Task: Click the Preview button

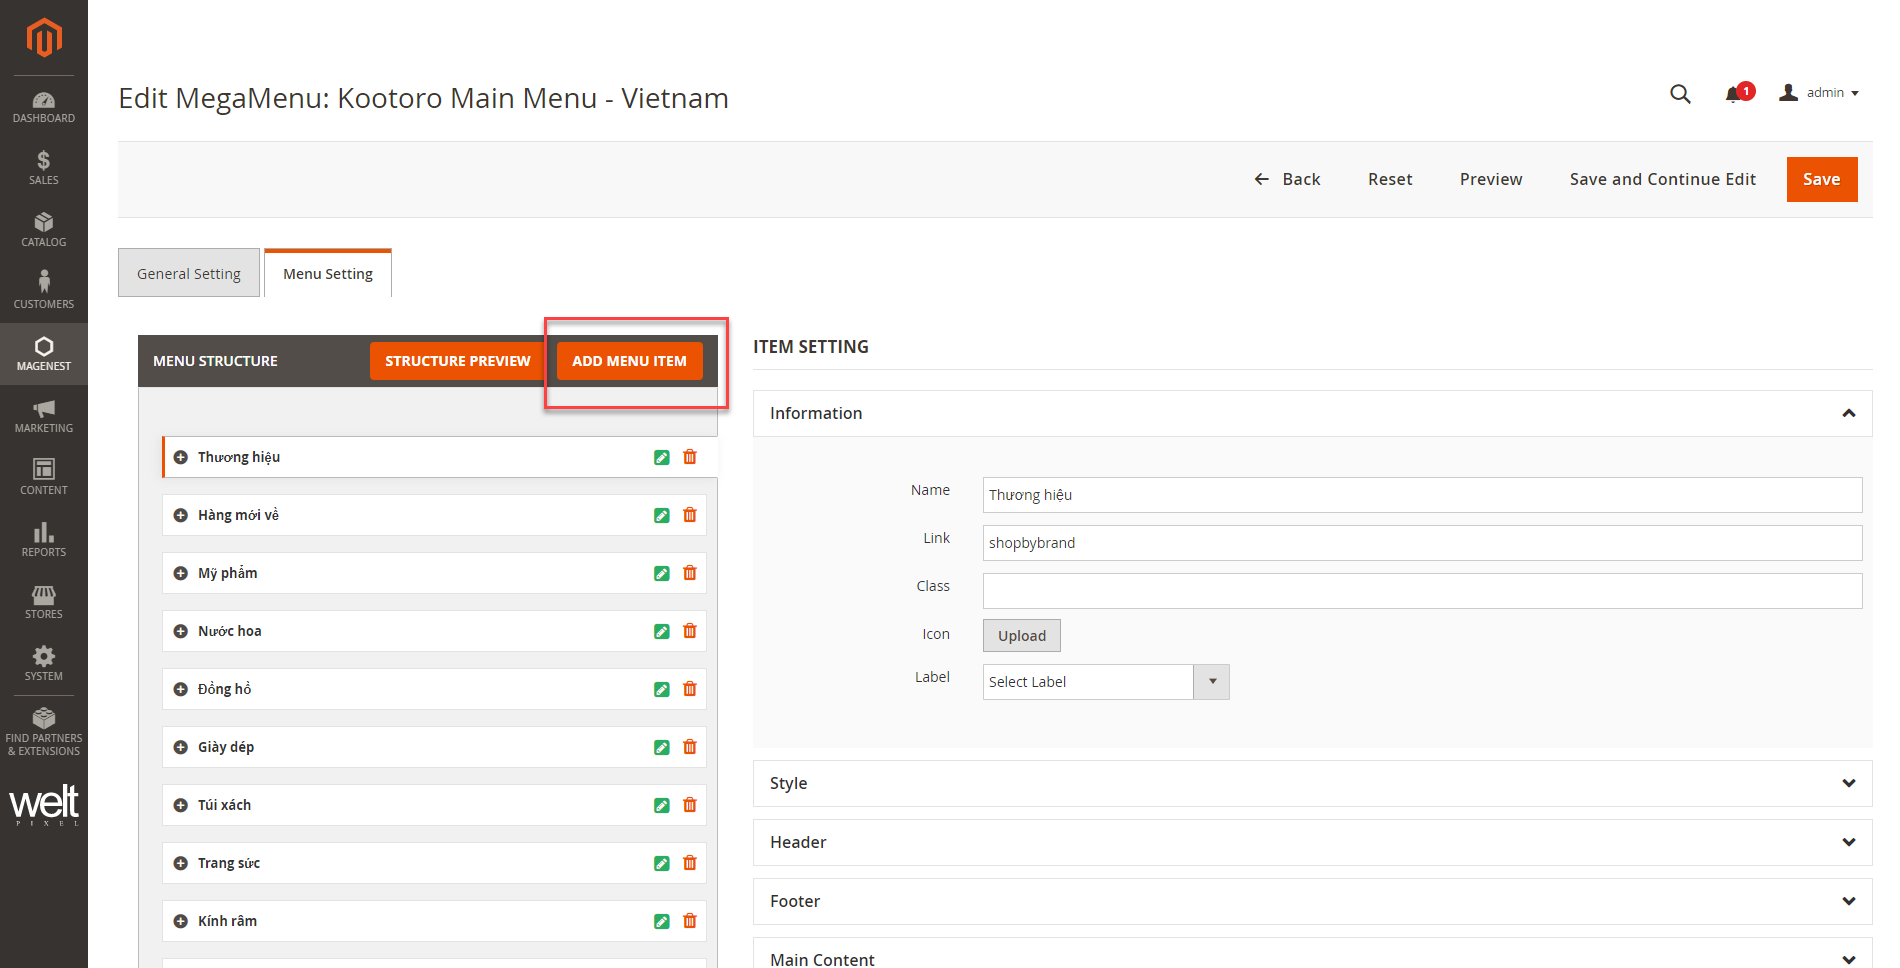Action: [x=1491, y=179]
